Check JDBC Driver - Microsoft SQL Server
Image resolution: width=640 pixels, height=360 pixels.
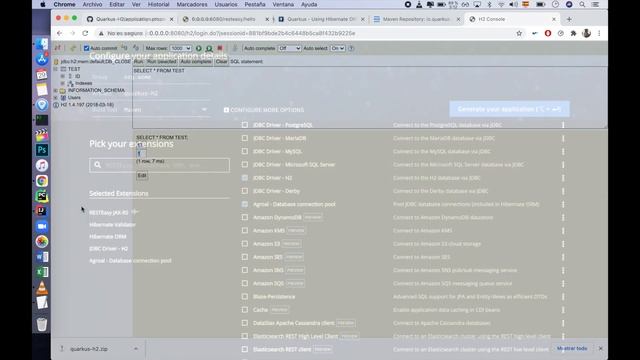[x=244, y=164]
